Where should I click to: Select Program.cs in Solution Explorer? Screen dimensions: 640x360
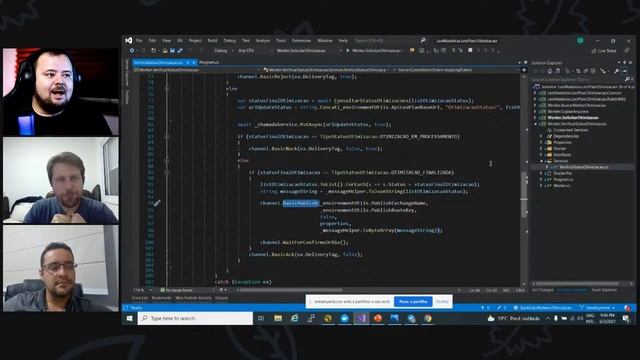564,179
